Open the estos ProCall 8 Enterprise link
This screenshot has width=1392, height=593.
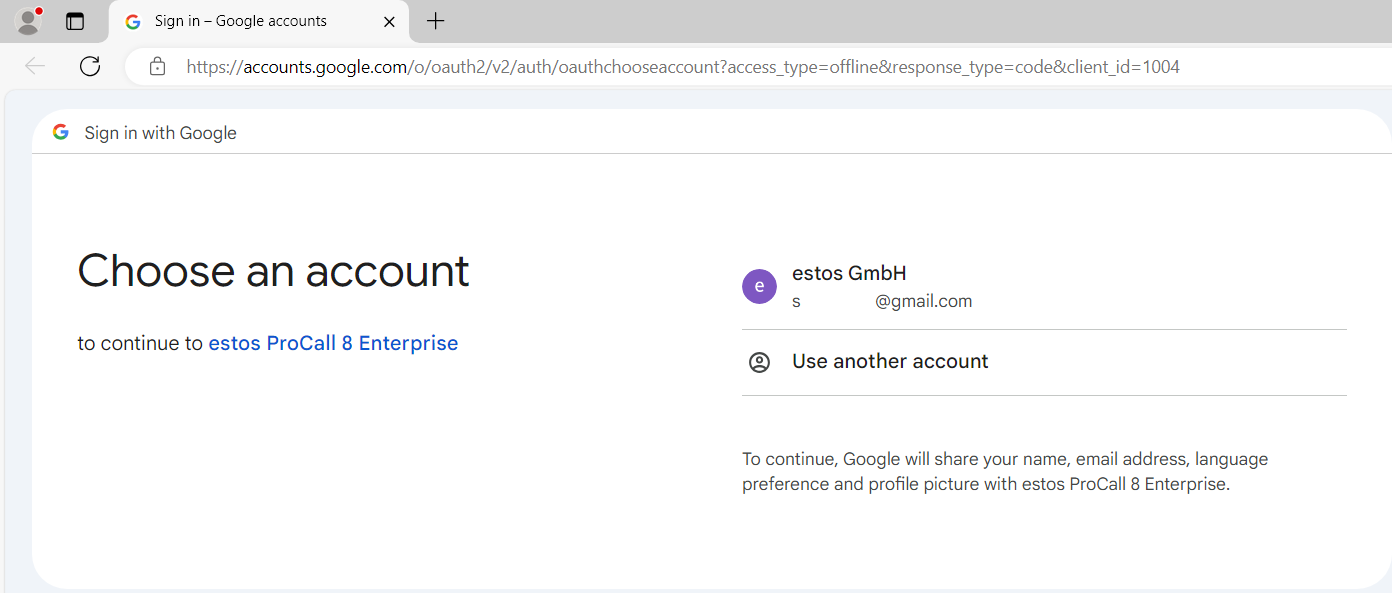pyautogui.click(x=333, y=343)
